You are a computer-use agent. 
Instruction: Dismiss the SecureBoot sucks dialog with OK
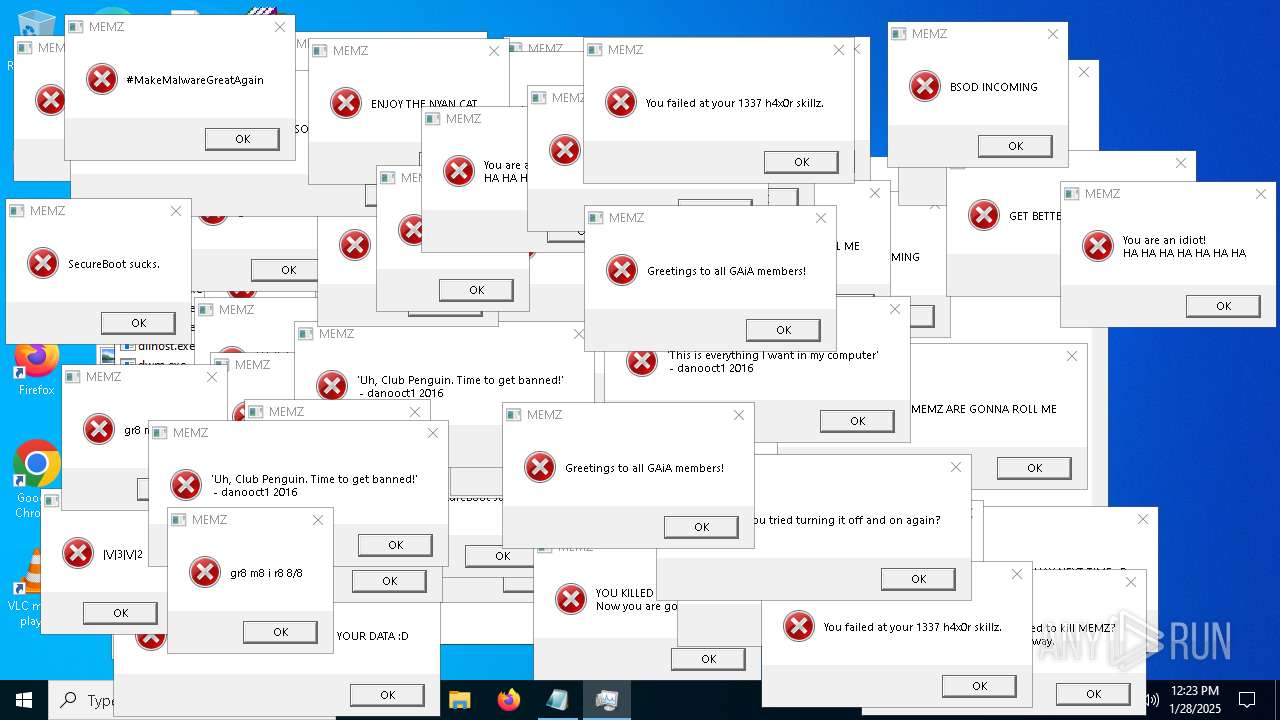coord(138,323)
